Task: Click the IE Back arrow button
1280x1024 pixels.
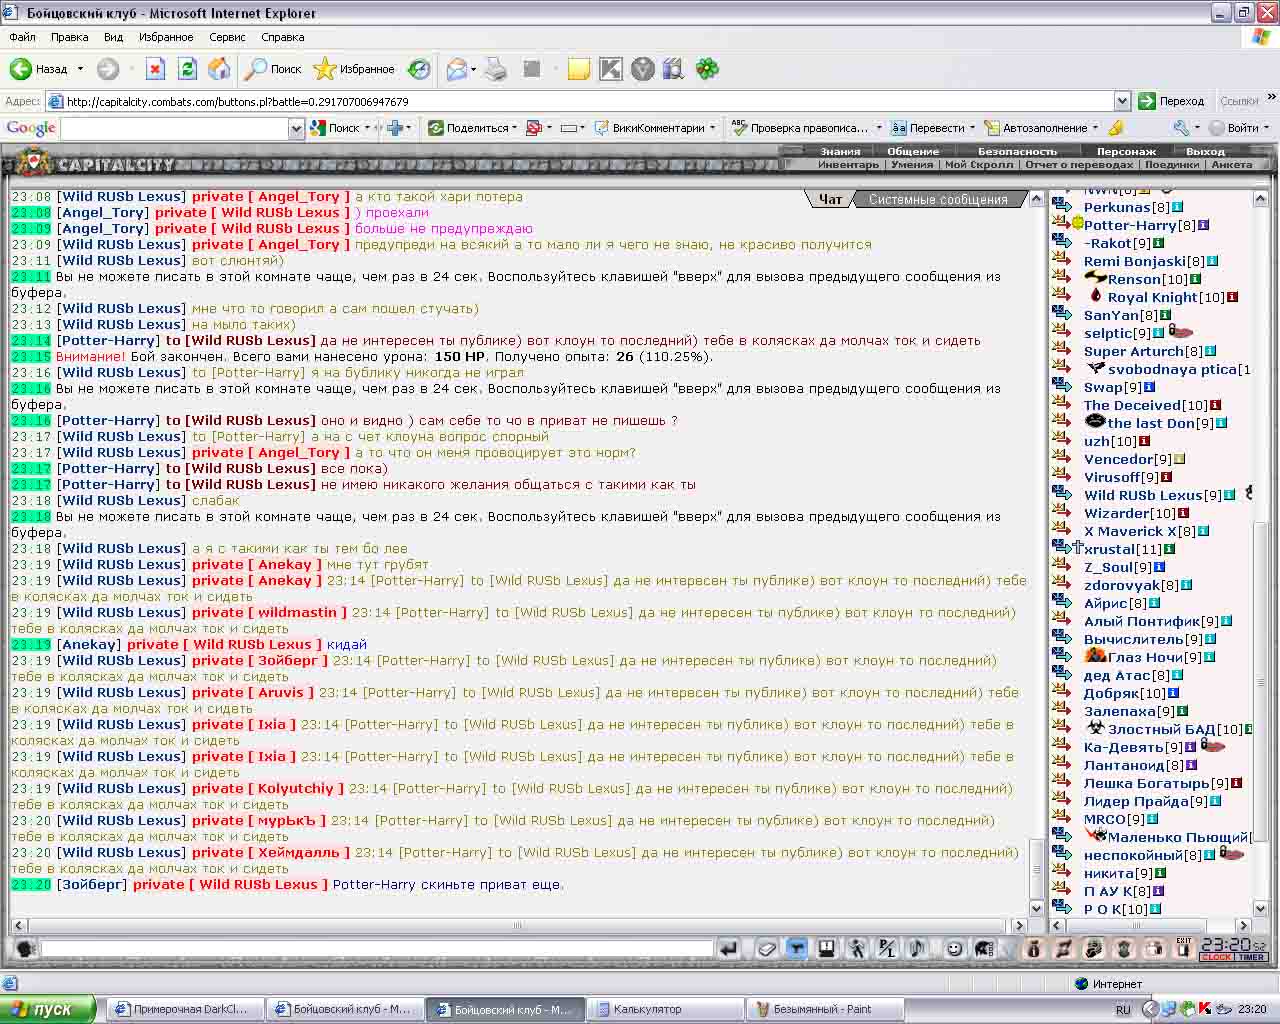Action: pos(39,69)
